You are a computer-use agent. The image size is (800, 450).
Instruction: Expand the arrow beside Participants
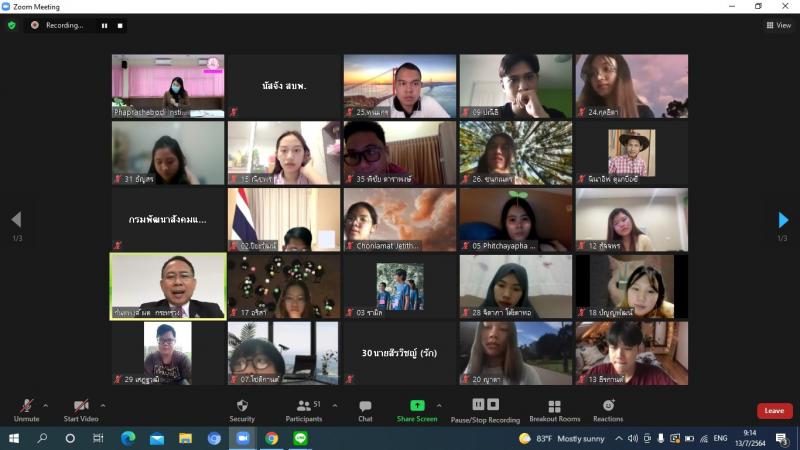(335, 406)
